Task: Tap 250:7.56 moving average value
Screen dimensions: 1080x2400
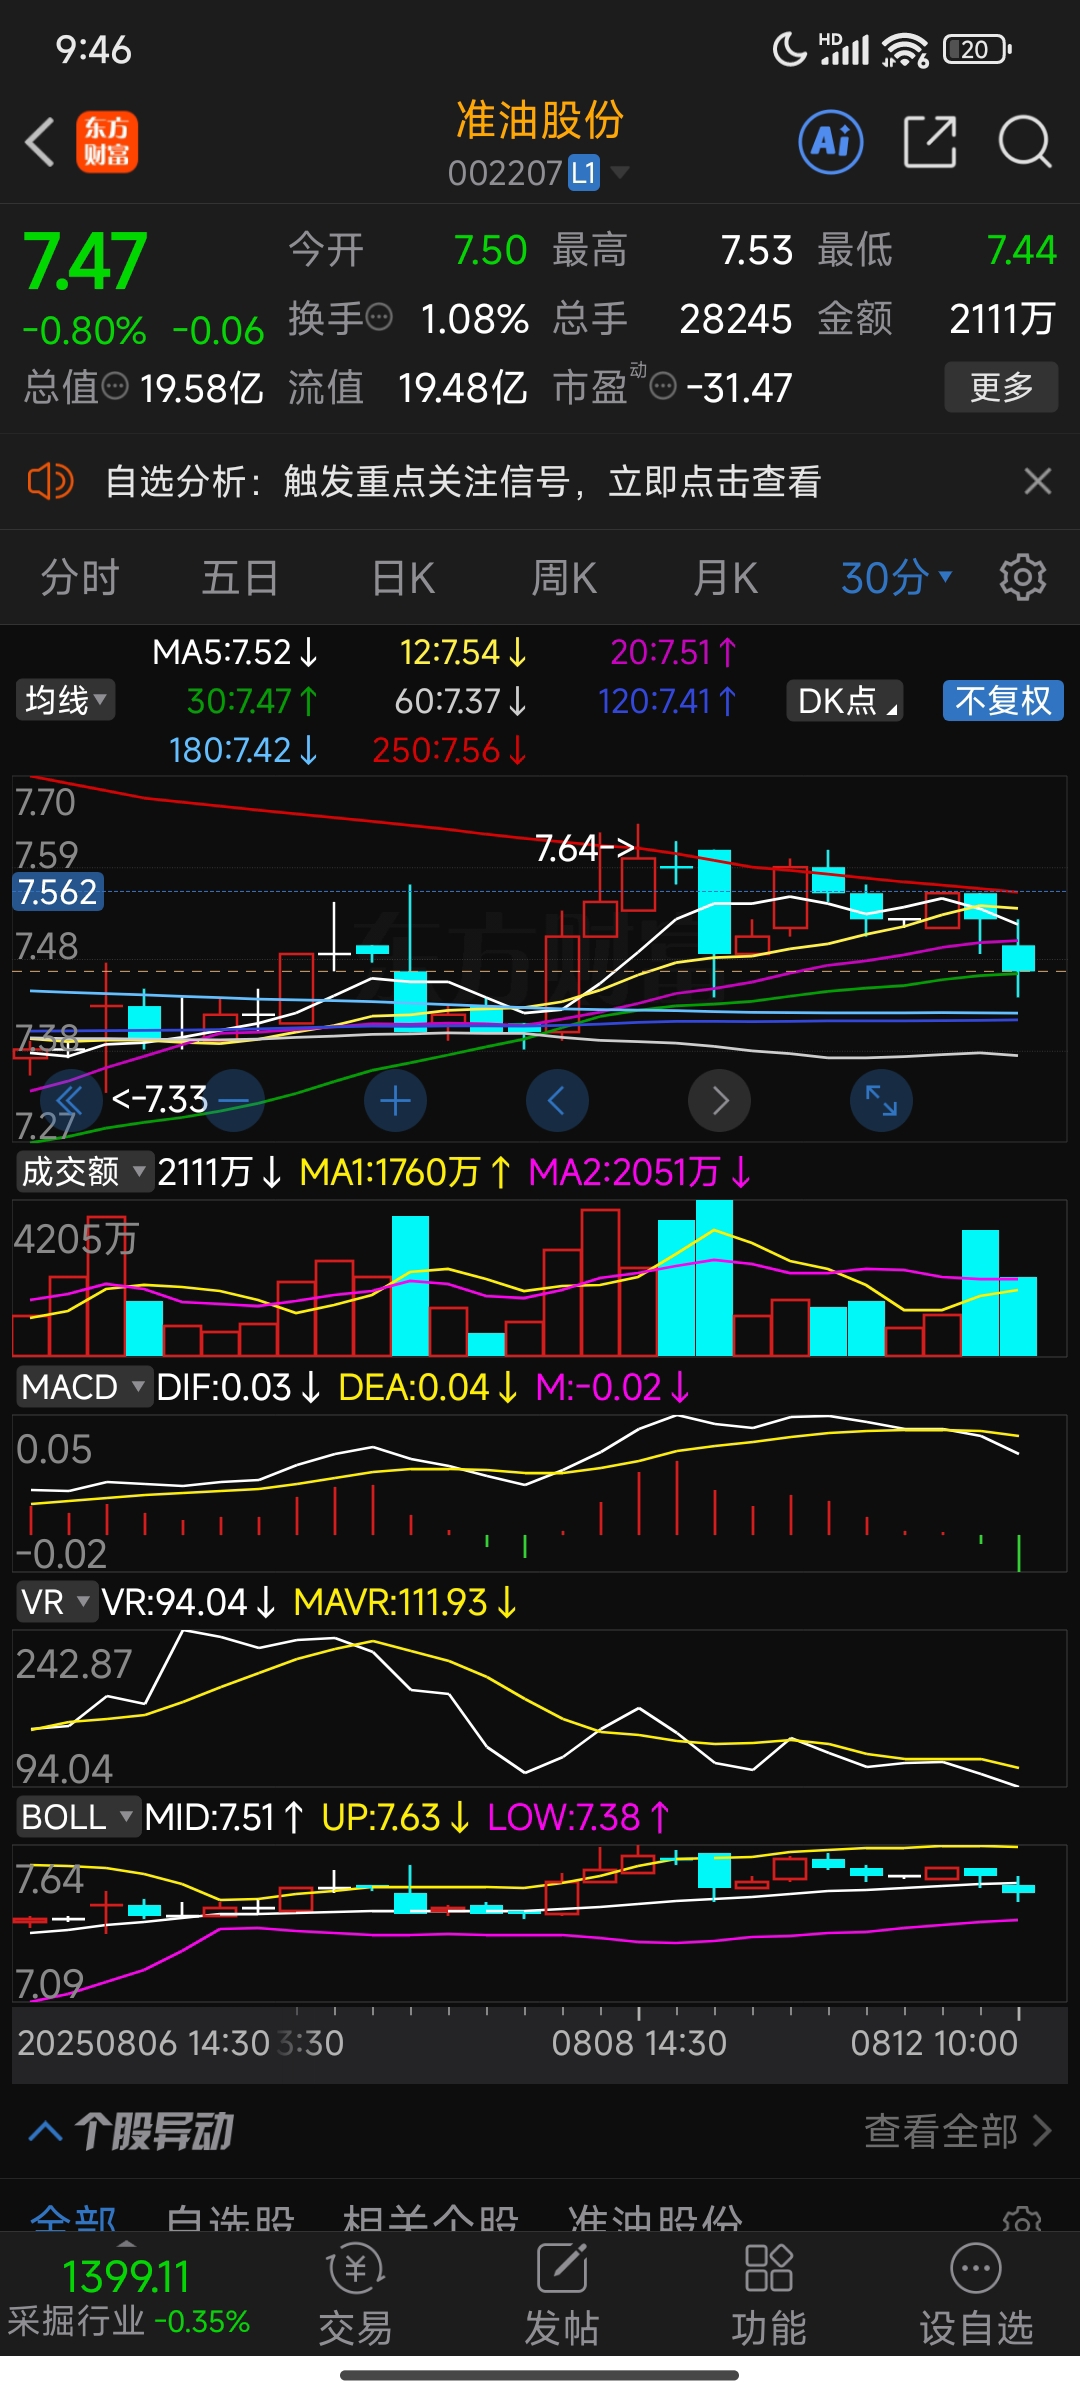Action: 450,750
